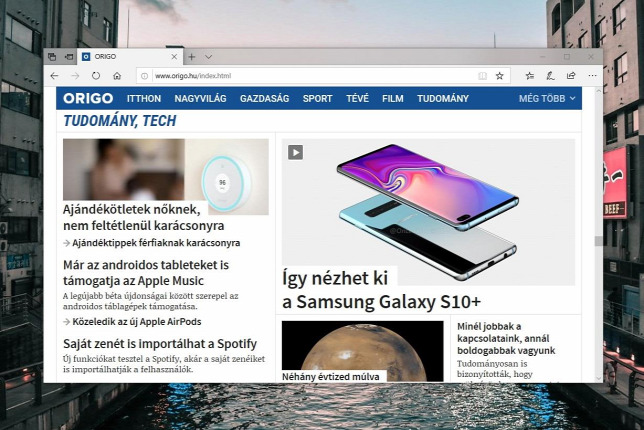Refresh the current page

point(96,76)
